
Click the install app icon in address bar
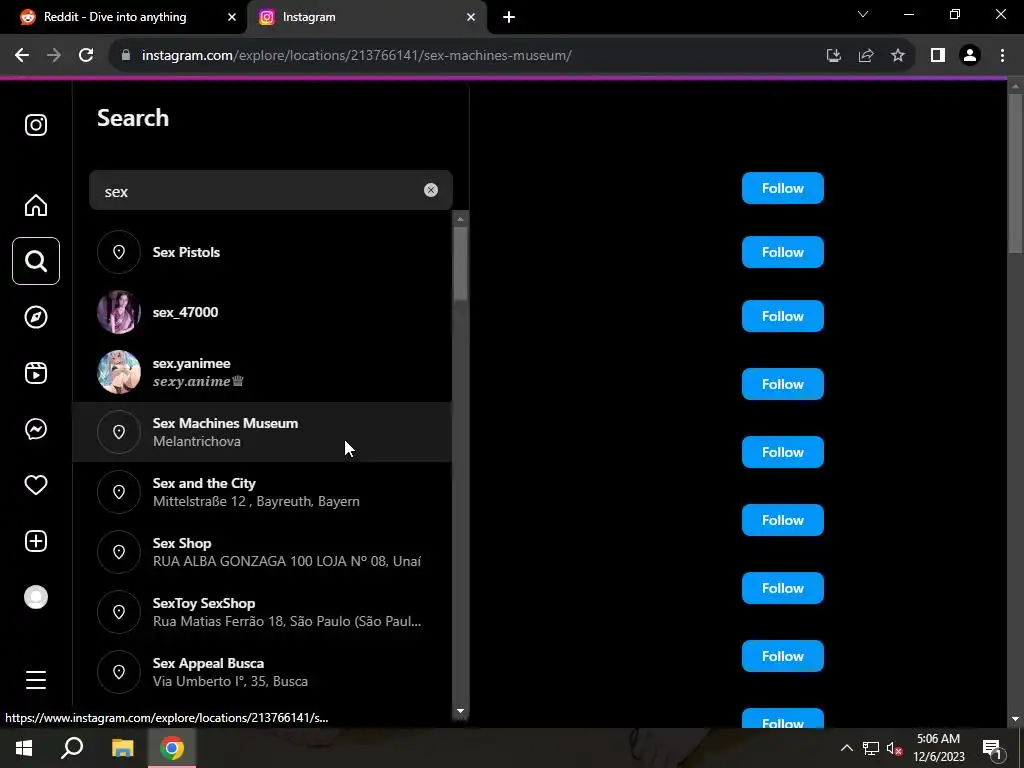click(x=833, y=56)
